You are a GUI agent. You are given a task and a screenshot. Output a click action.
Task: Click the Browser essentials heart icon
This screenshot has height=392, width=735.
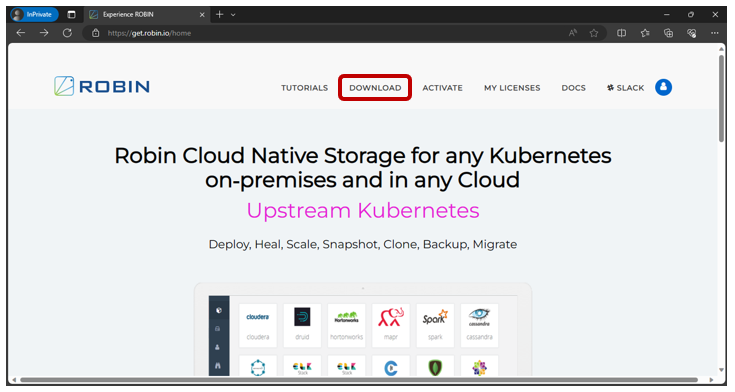click(x=691, y=33)
